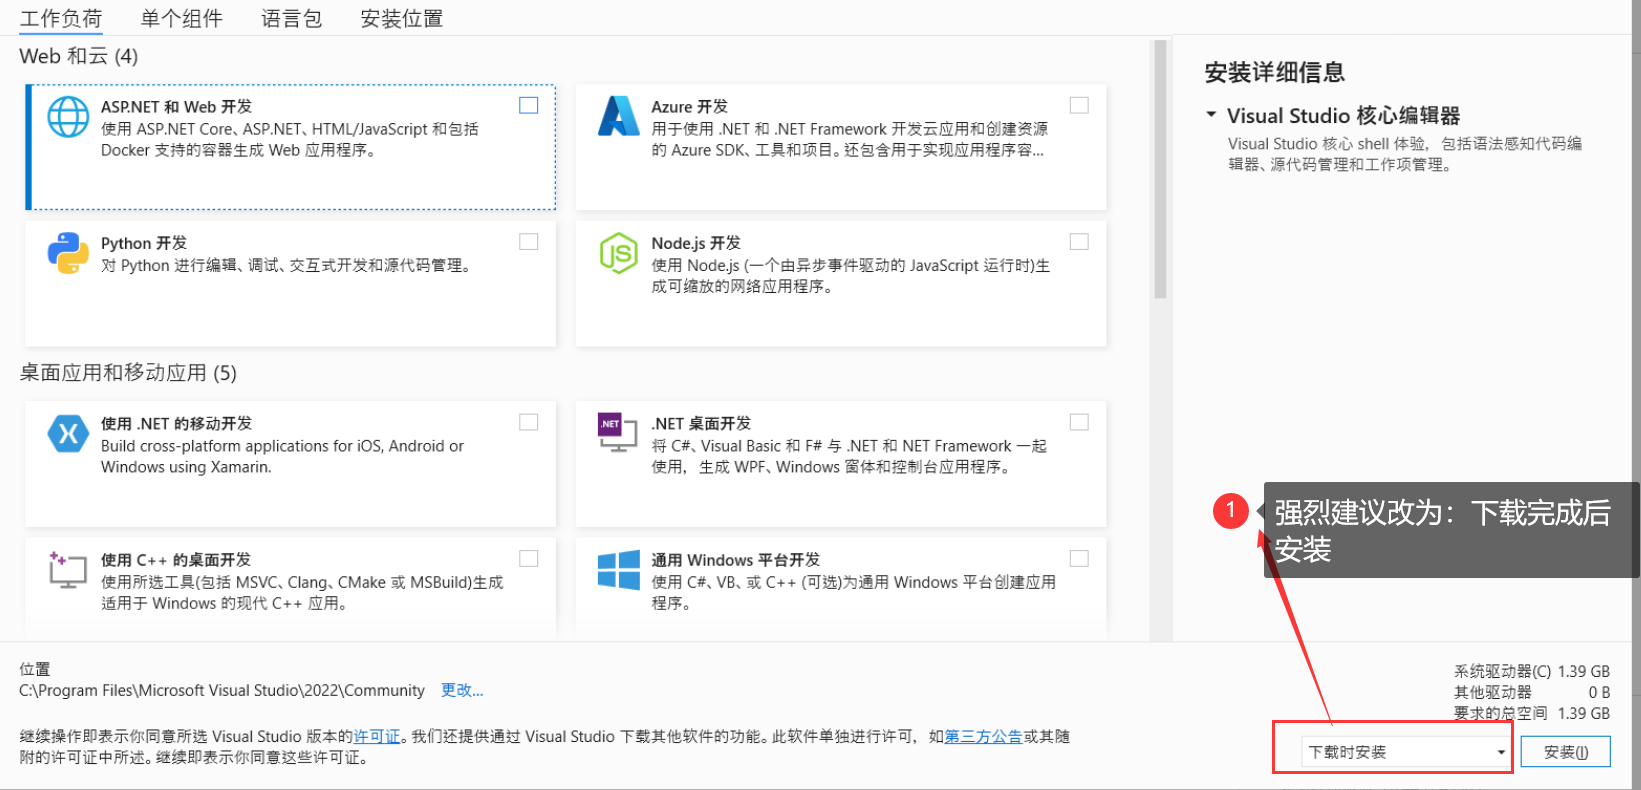Click the Azure development logo icon

pyautogui.click(x=618, y=117)
